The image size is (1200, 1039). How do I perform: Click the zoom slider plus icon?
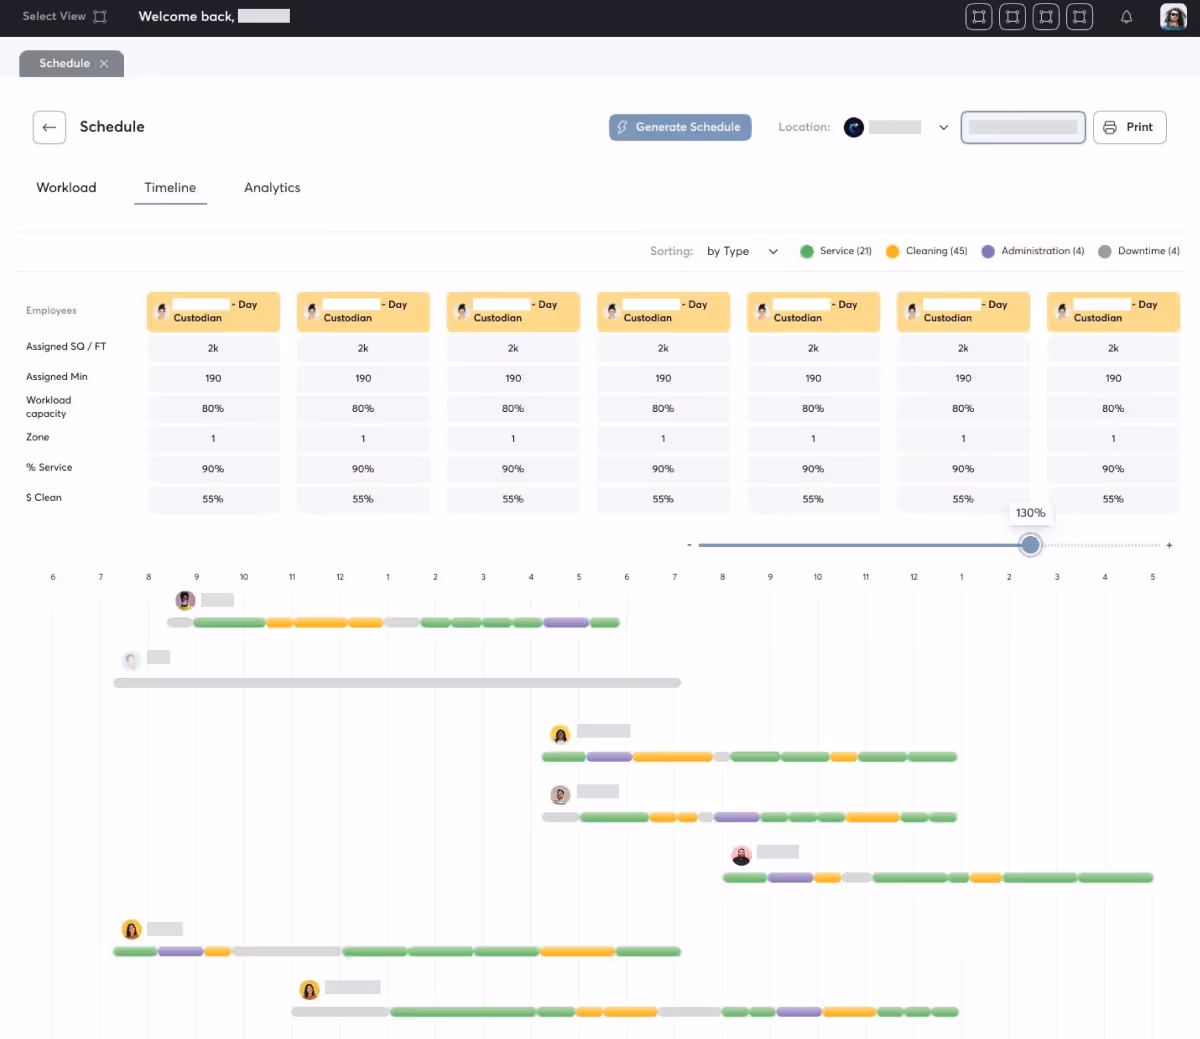pyautogui.click(x=1169, y=545)
